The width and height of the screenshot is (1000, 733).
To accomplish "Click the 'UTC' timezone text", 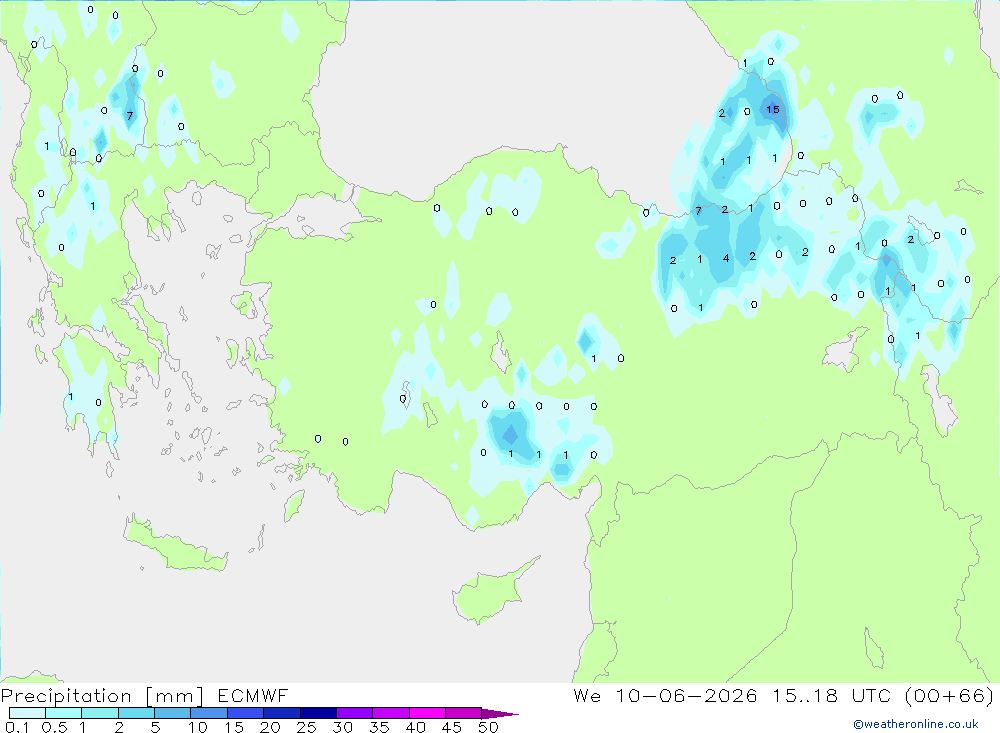I will tap(874, 695).
